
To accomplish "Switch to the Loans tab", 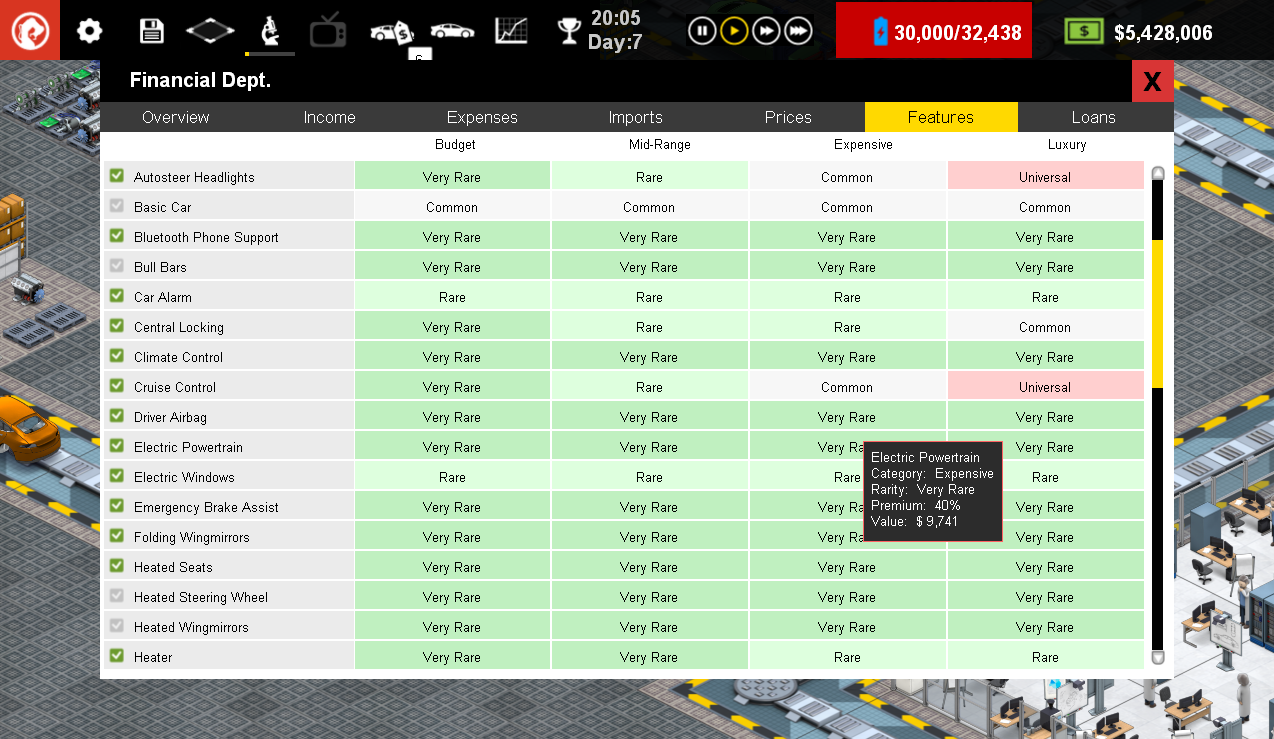I will (x=1093, y=117).
